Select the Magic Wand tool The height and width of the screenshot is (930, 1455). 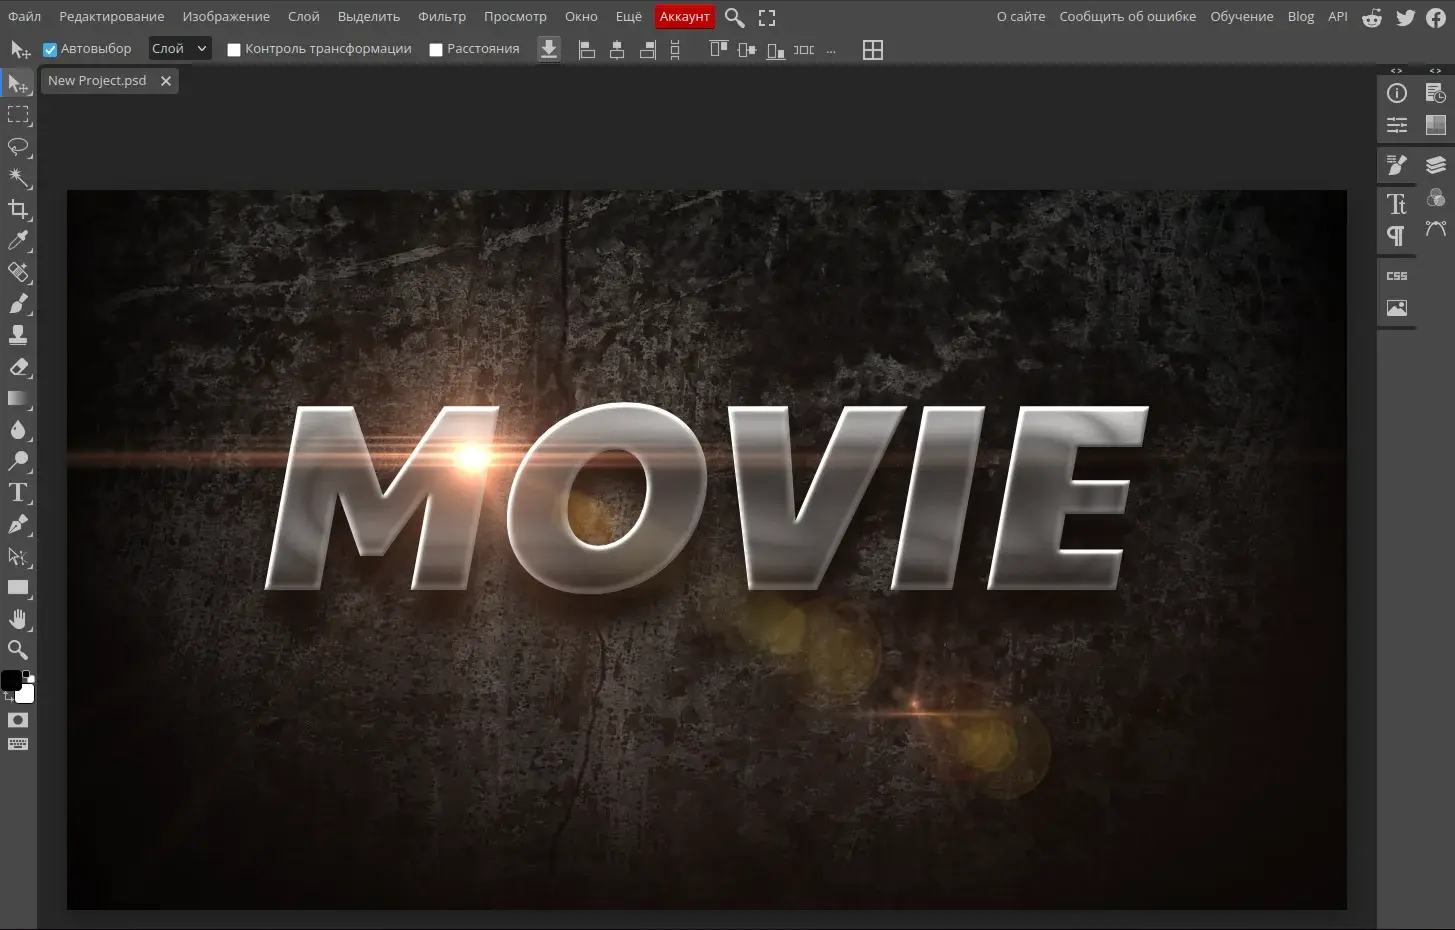coord(18,178)
